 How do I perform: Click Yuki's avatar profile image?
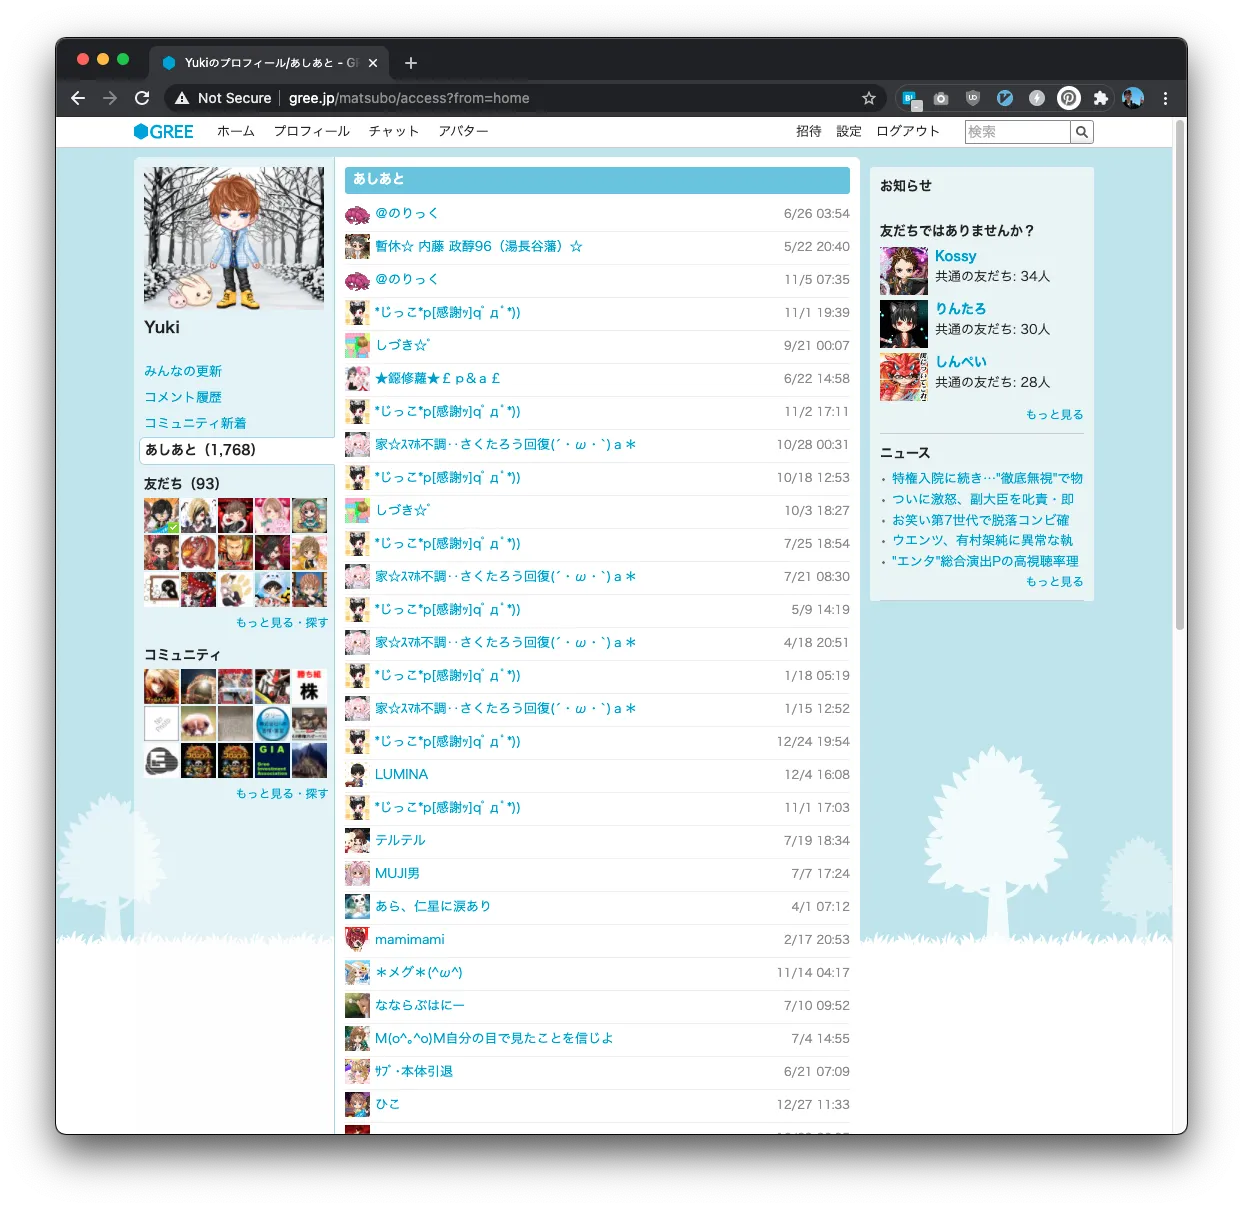pos(234,238)
